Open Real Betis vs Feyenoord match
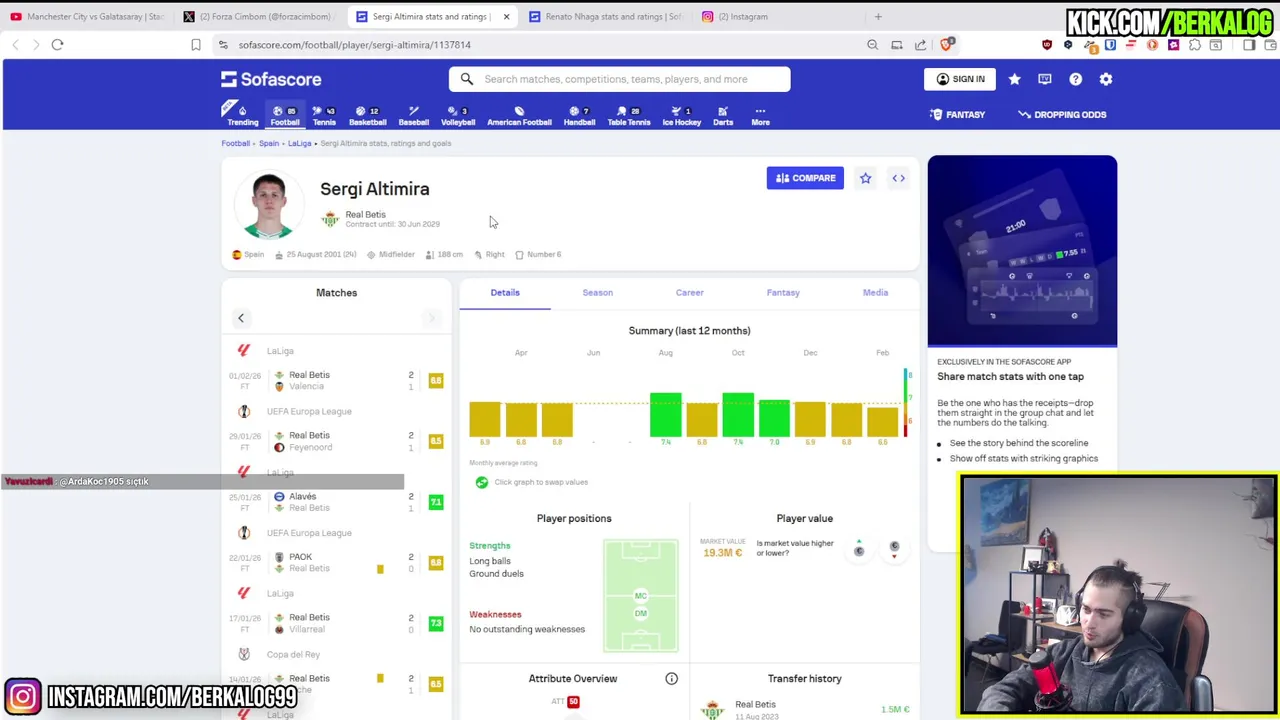This screenshot has width=1280, height=720. pos(336,441)
